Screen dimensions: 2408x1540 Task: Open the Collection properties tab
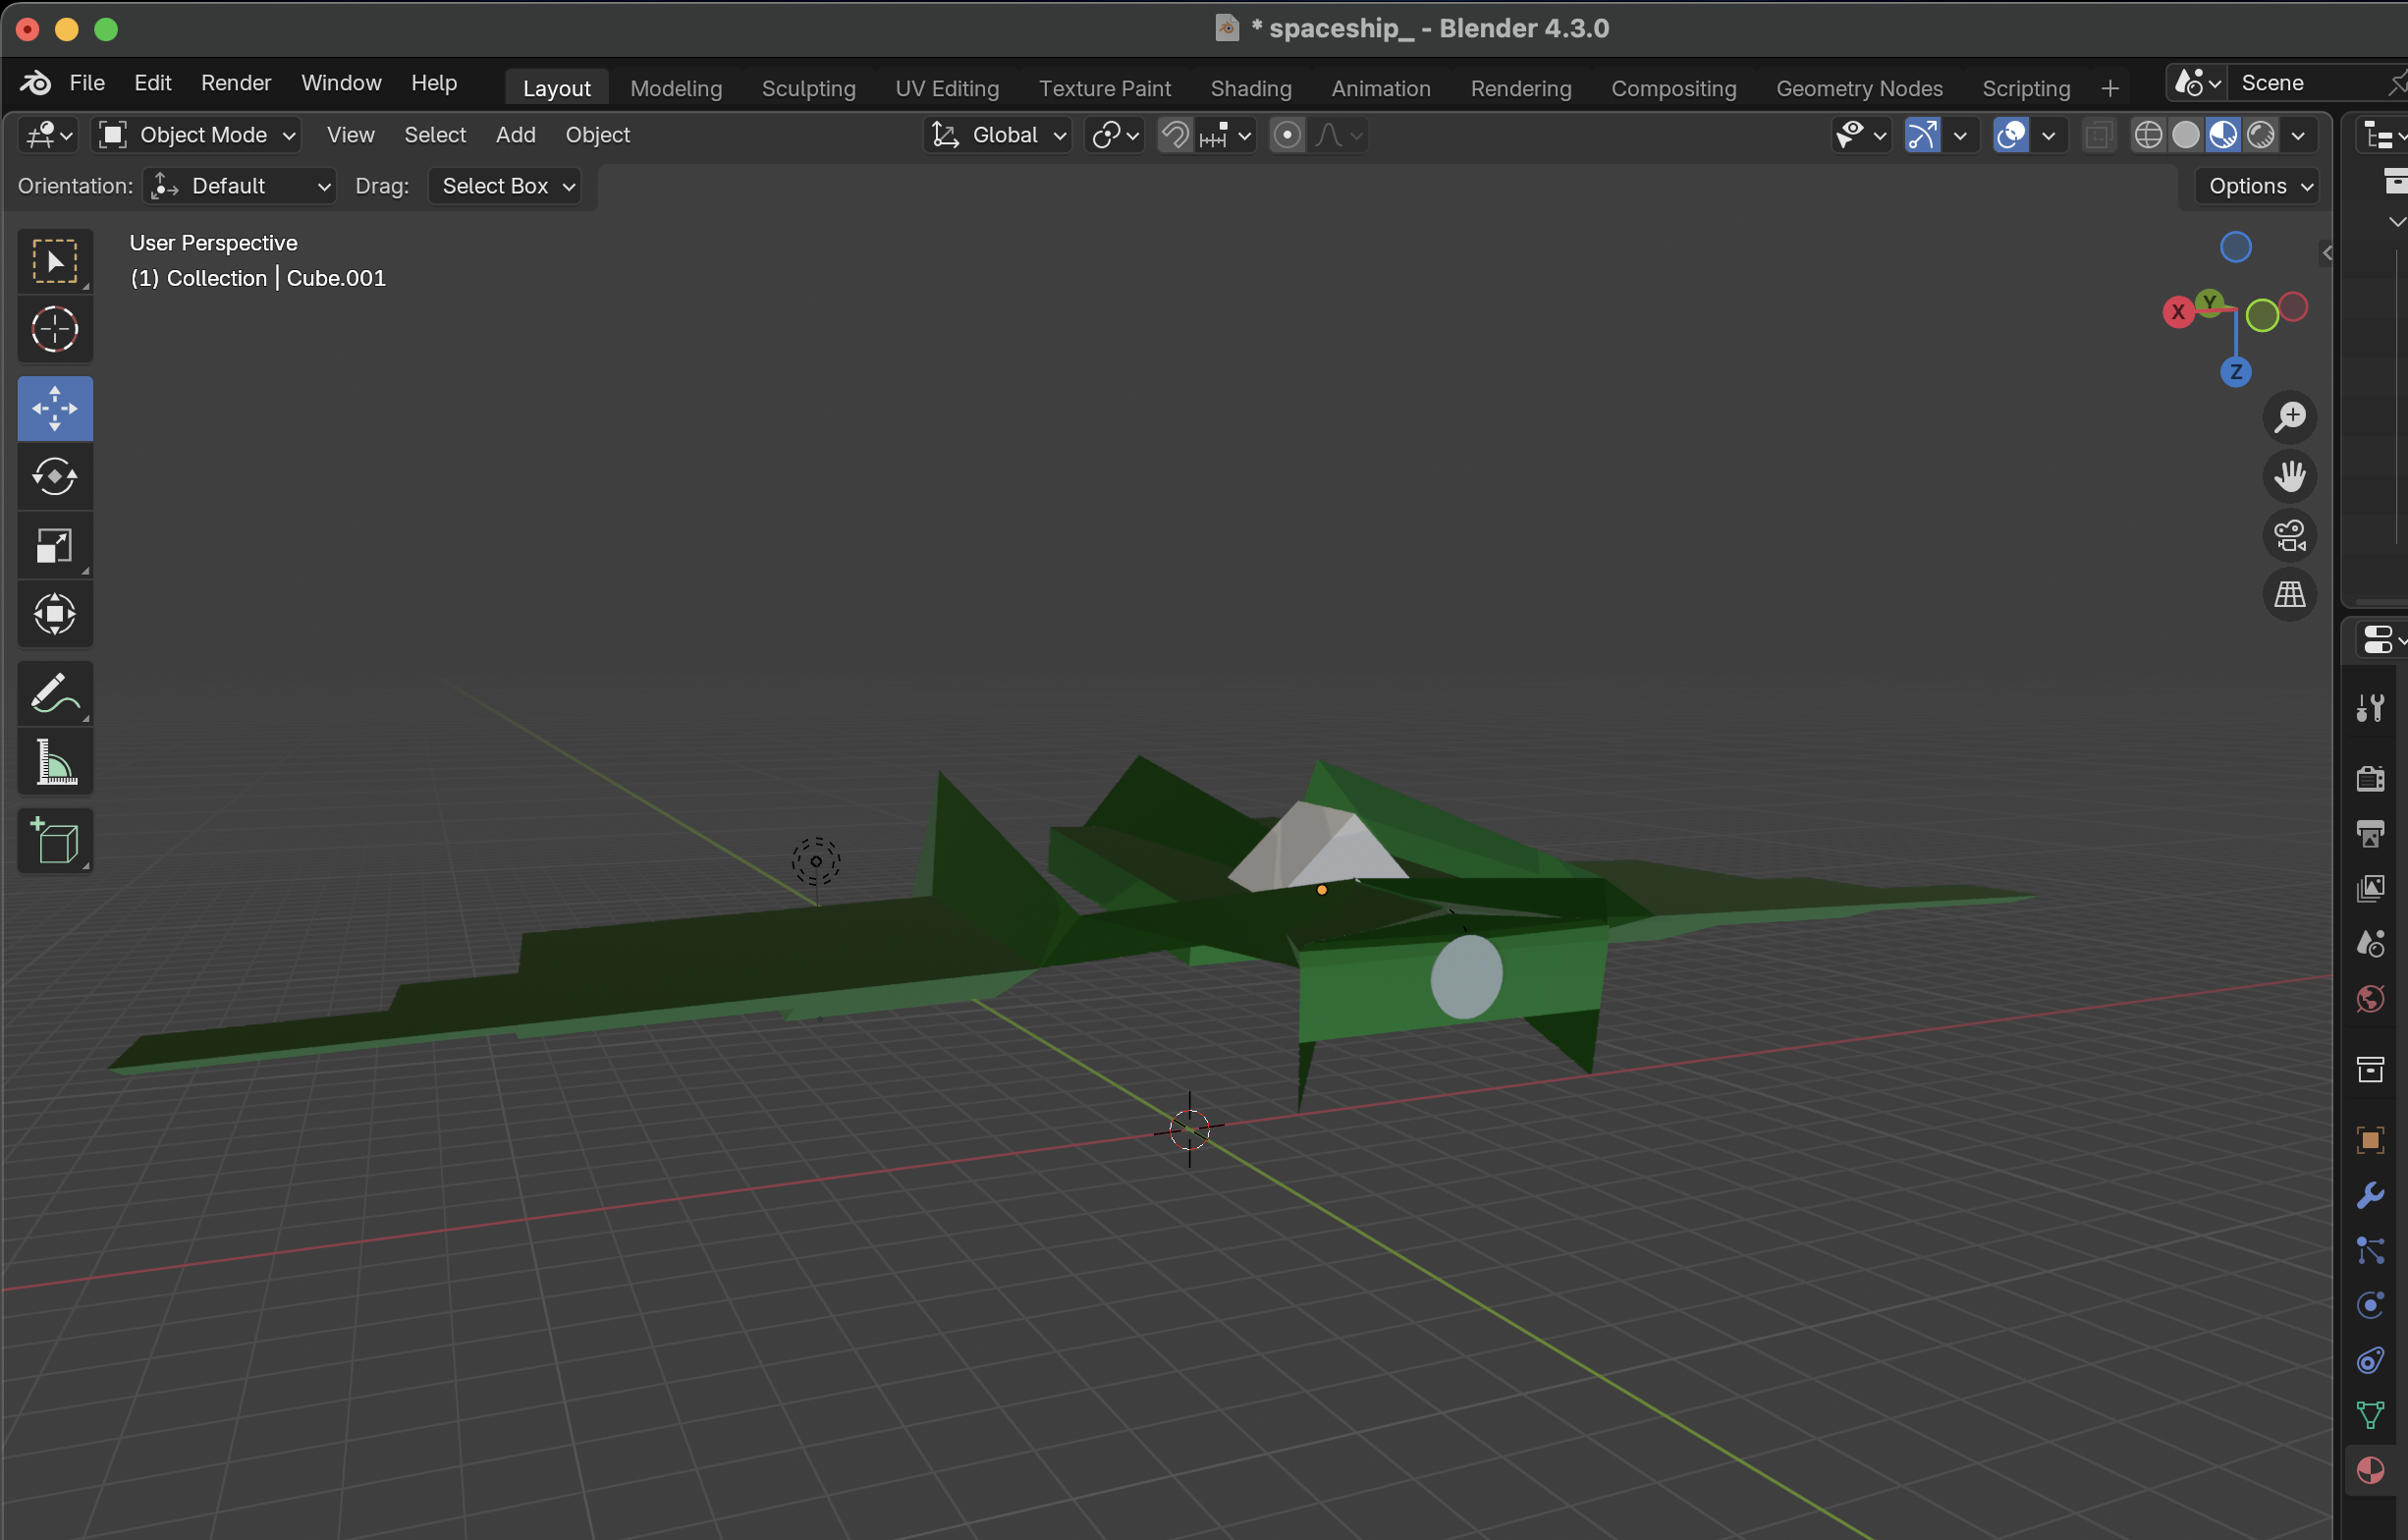tap(2370, 1069)
